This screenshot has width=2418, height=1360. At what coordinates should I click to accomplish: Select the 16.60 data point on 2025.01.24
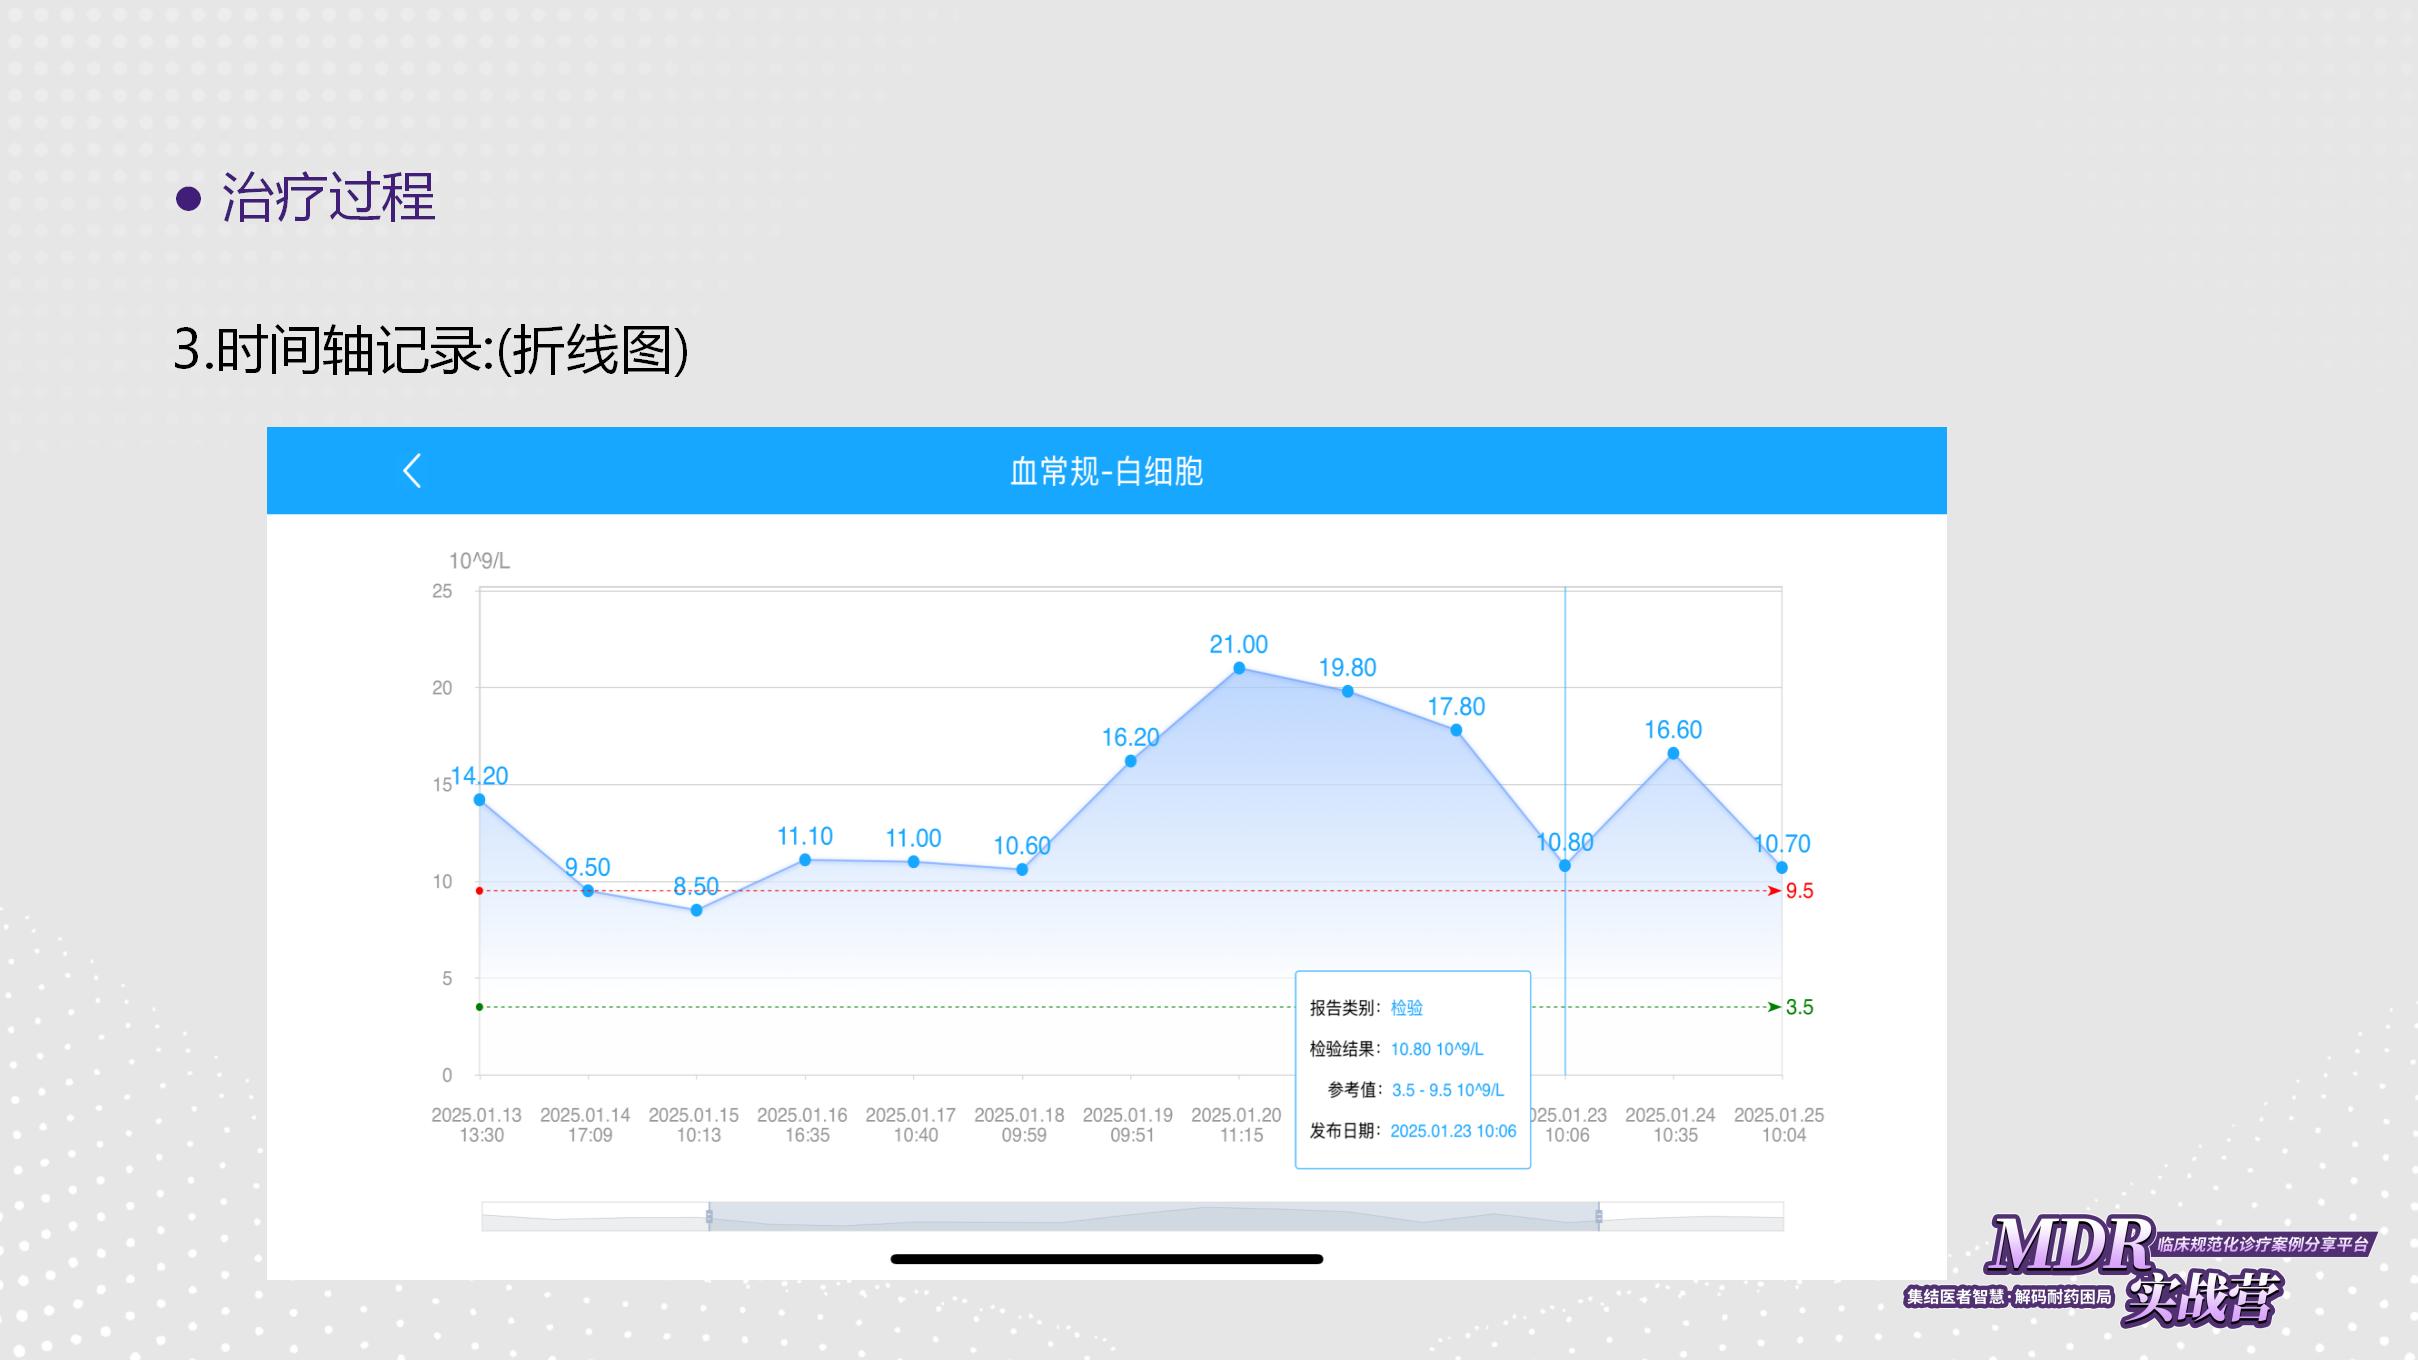(x=1673, y=754)
